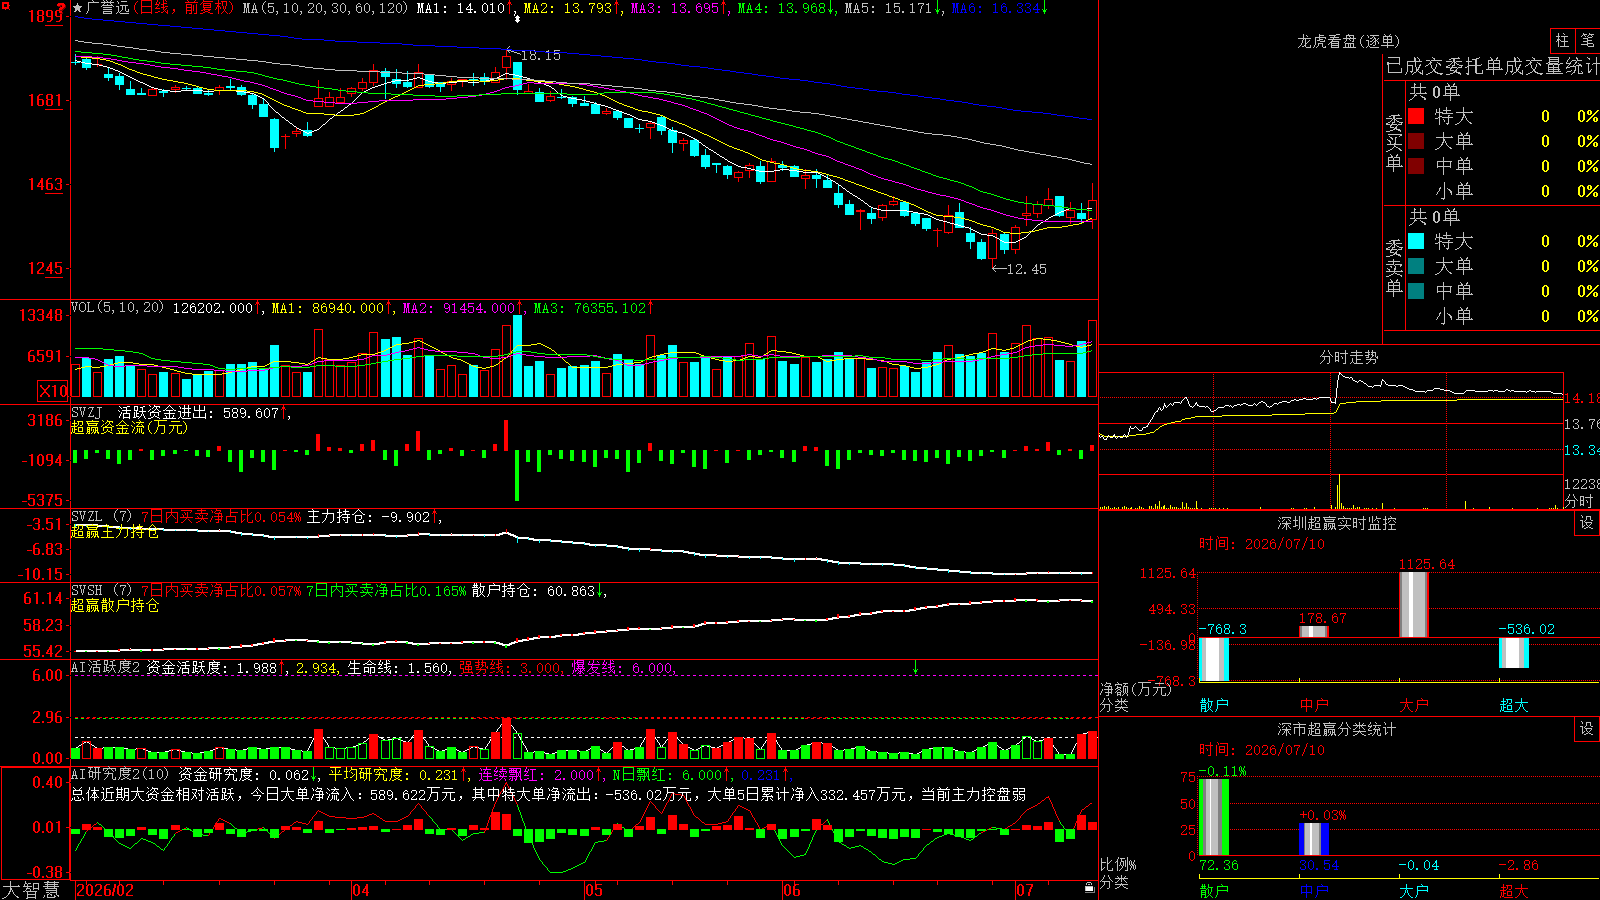
Task: Click the 超赢散户持仓 label
Action: (x=114, y=606)
